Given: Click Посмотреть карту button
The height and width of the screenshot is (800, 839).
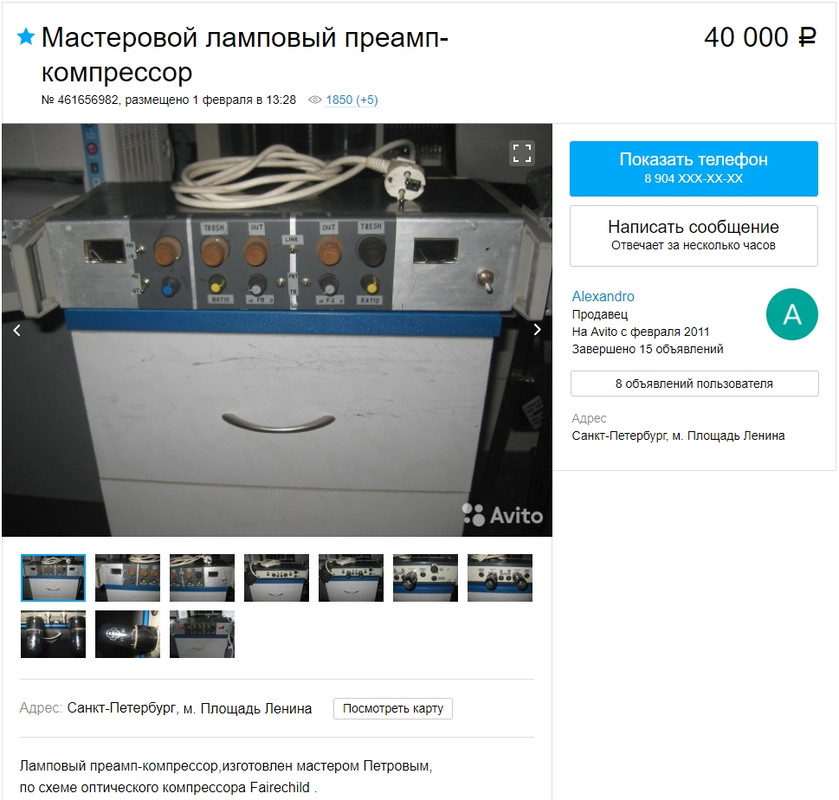Looking at the screenshot, I should click(393, 708).
